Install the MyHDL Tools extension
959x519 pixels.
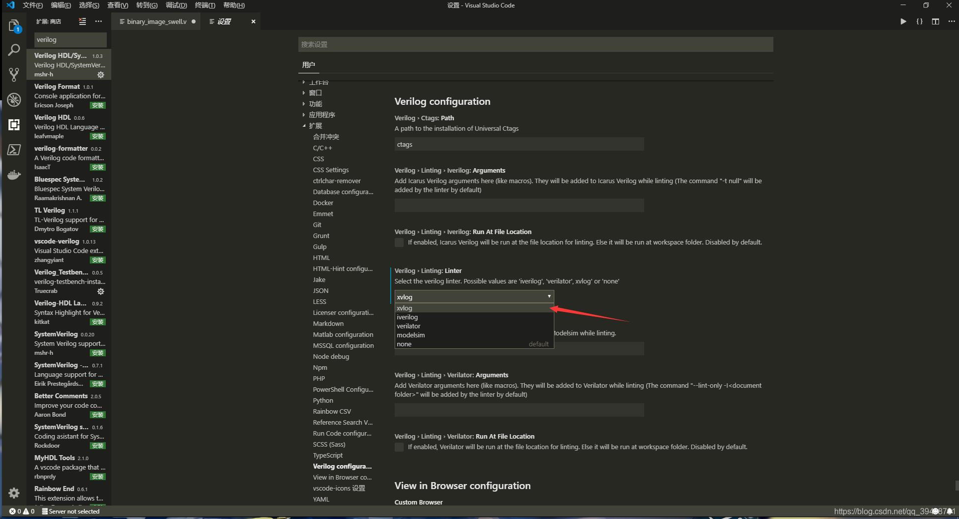click(98, 476)
